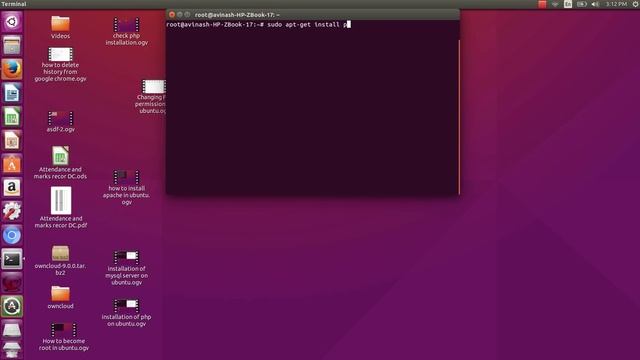Open Software Updater in the launcher

point(12,306)
